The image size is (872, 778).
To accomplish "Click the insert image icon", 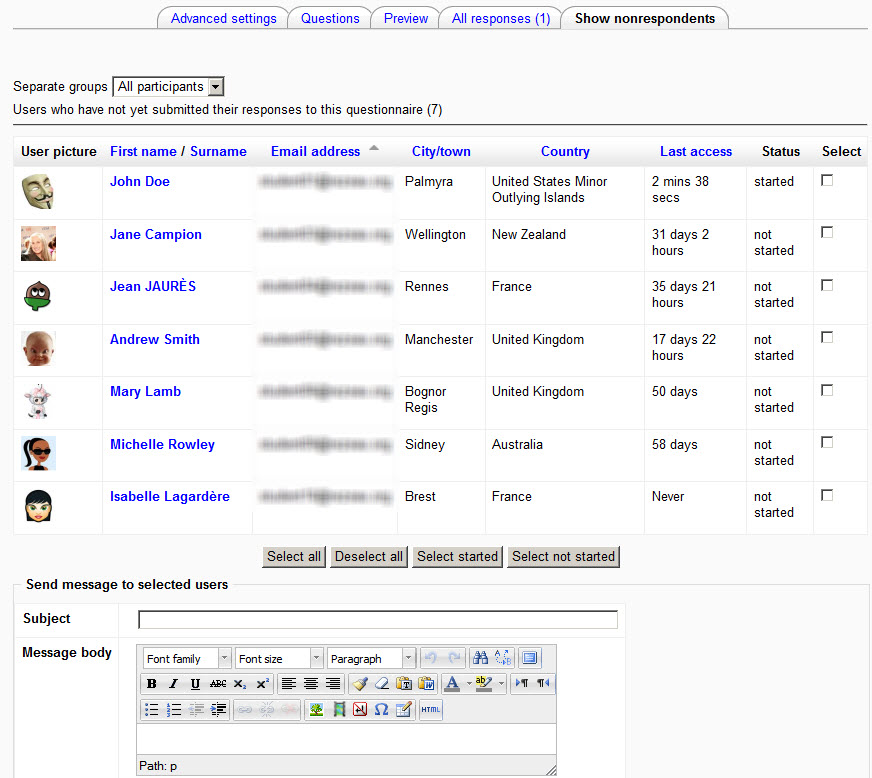I will click(x=316, y=710).
